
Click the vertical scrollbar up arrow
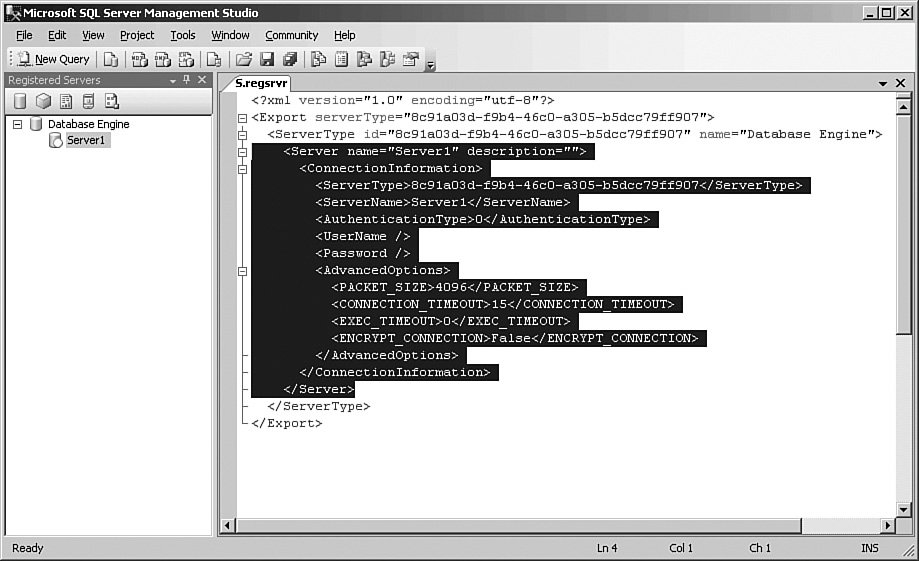click(x=903, y=106)
